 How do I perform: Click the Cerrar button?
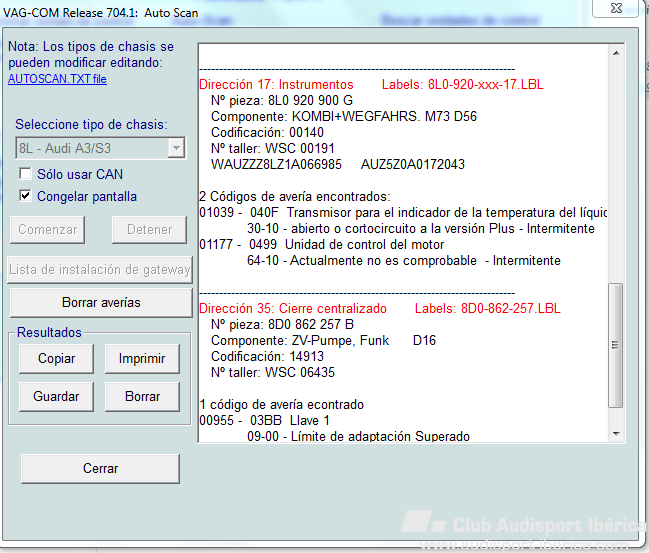[100, 469]
